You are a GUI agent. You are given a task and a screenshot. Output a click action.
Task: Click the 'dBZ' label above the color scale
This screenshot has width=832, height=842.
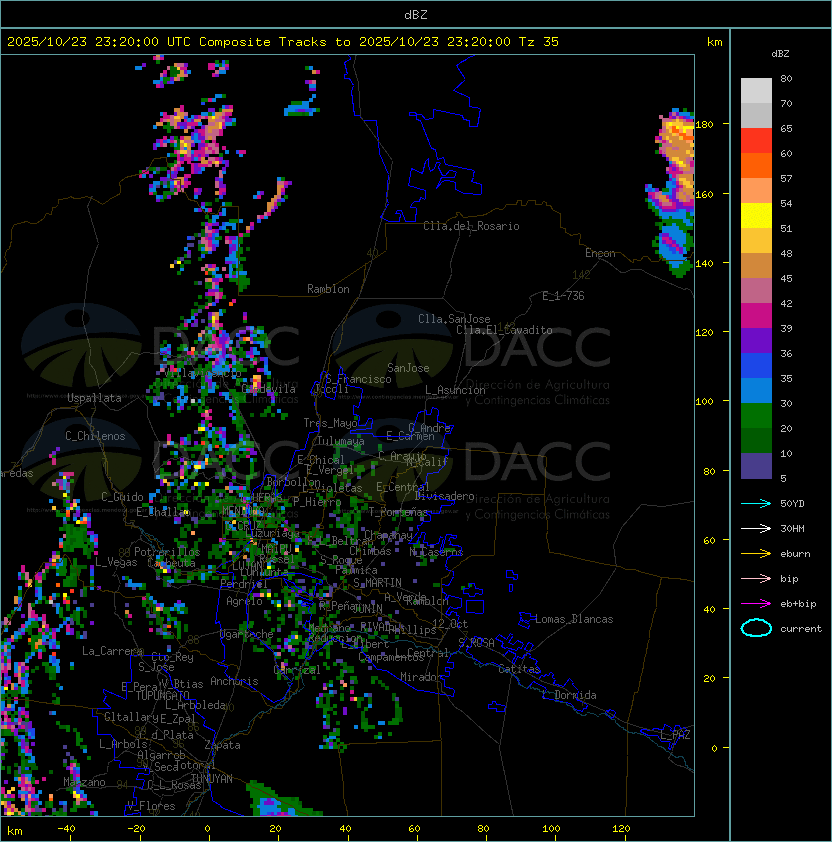point(780,54)
